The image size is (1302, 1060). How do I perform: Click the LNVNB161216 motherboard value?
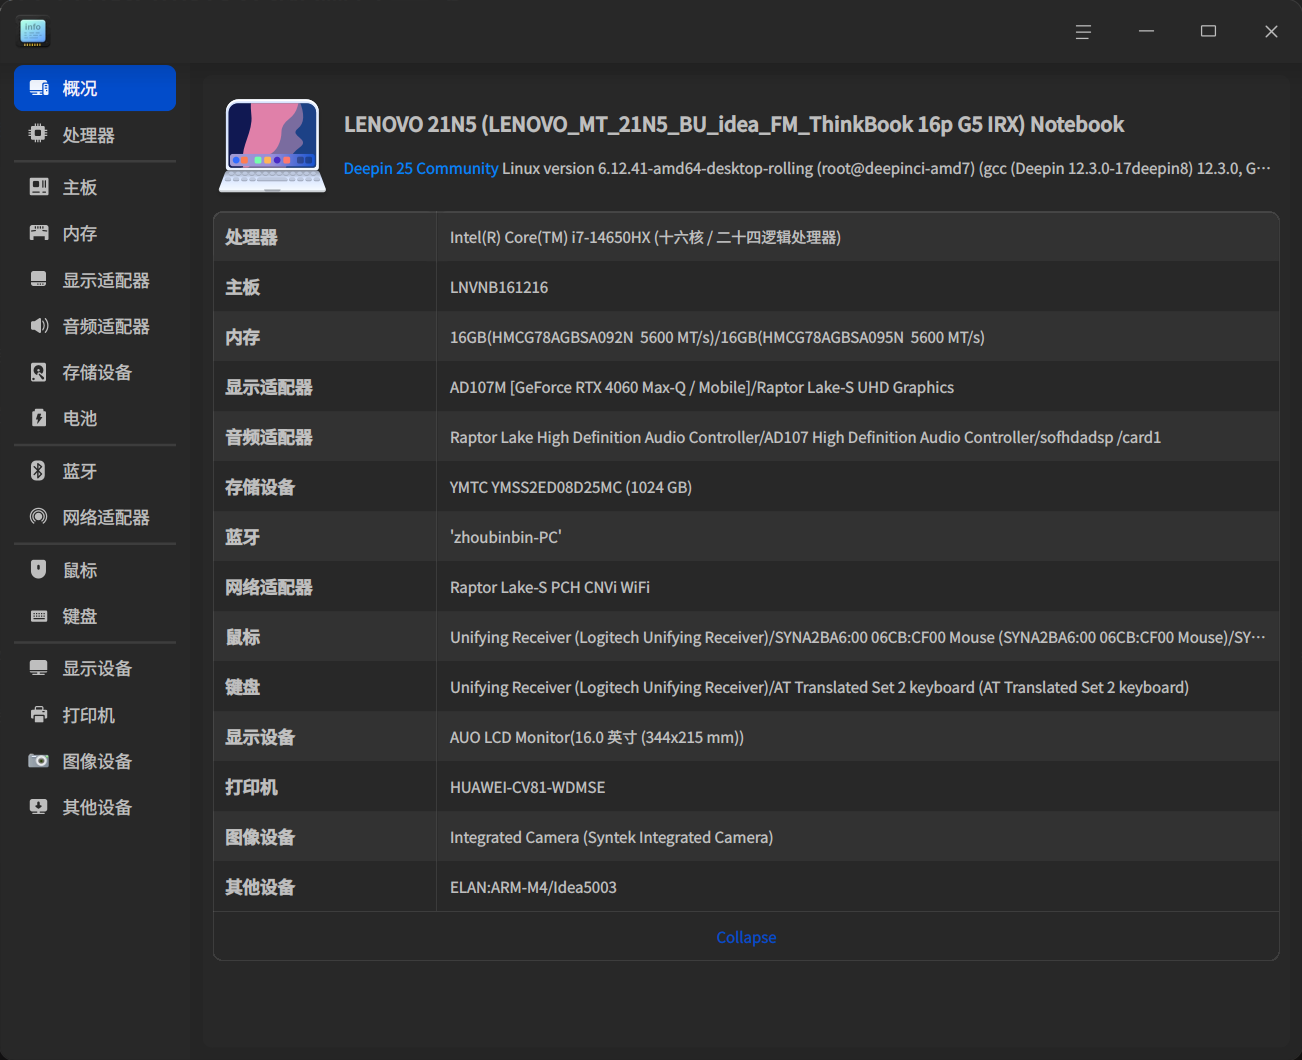[x=499, y=287]
